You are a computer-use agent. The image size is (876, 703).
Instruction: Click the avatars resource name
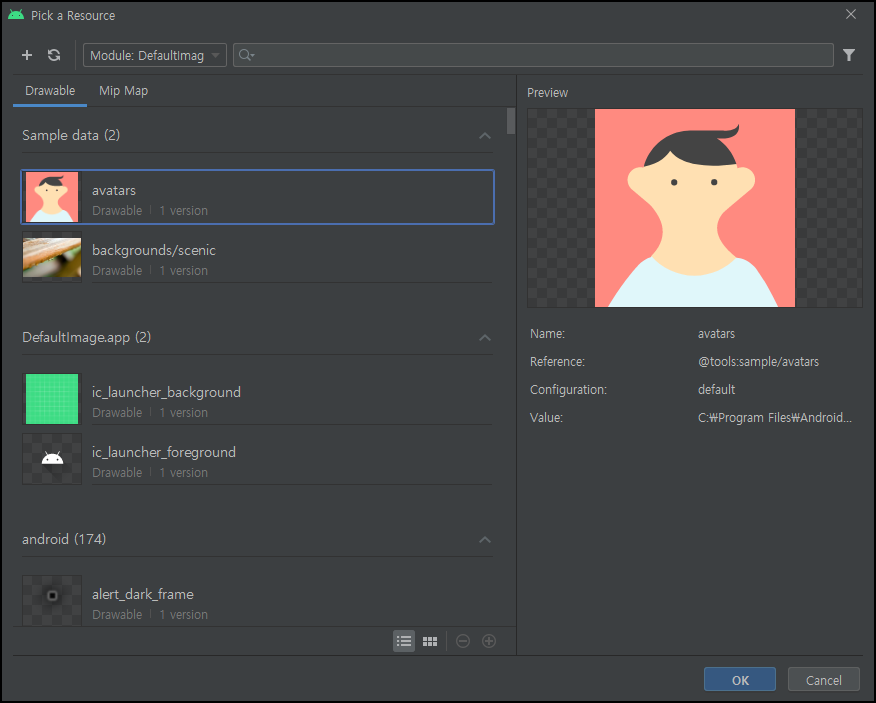click(113, 191)
